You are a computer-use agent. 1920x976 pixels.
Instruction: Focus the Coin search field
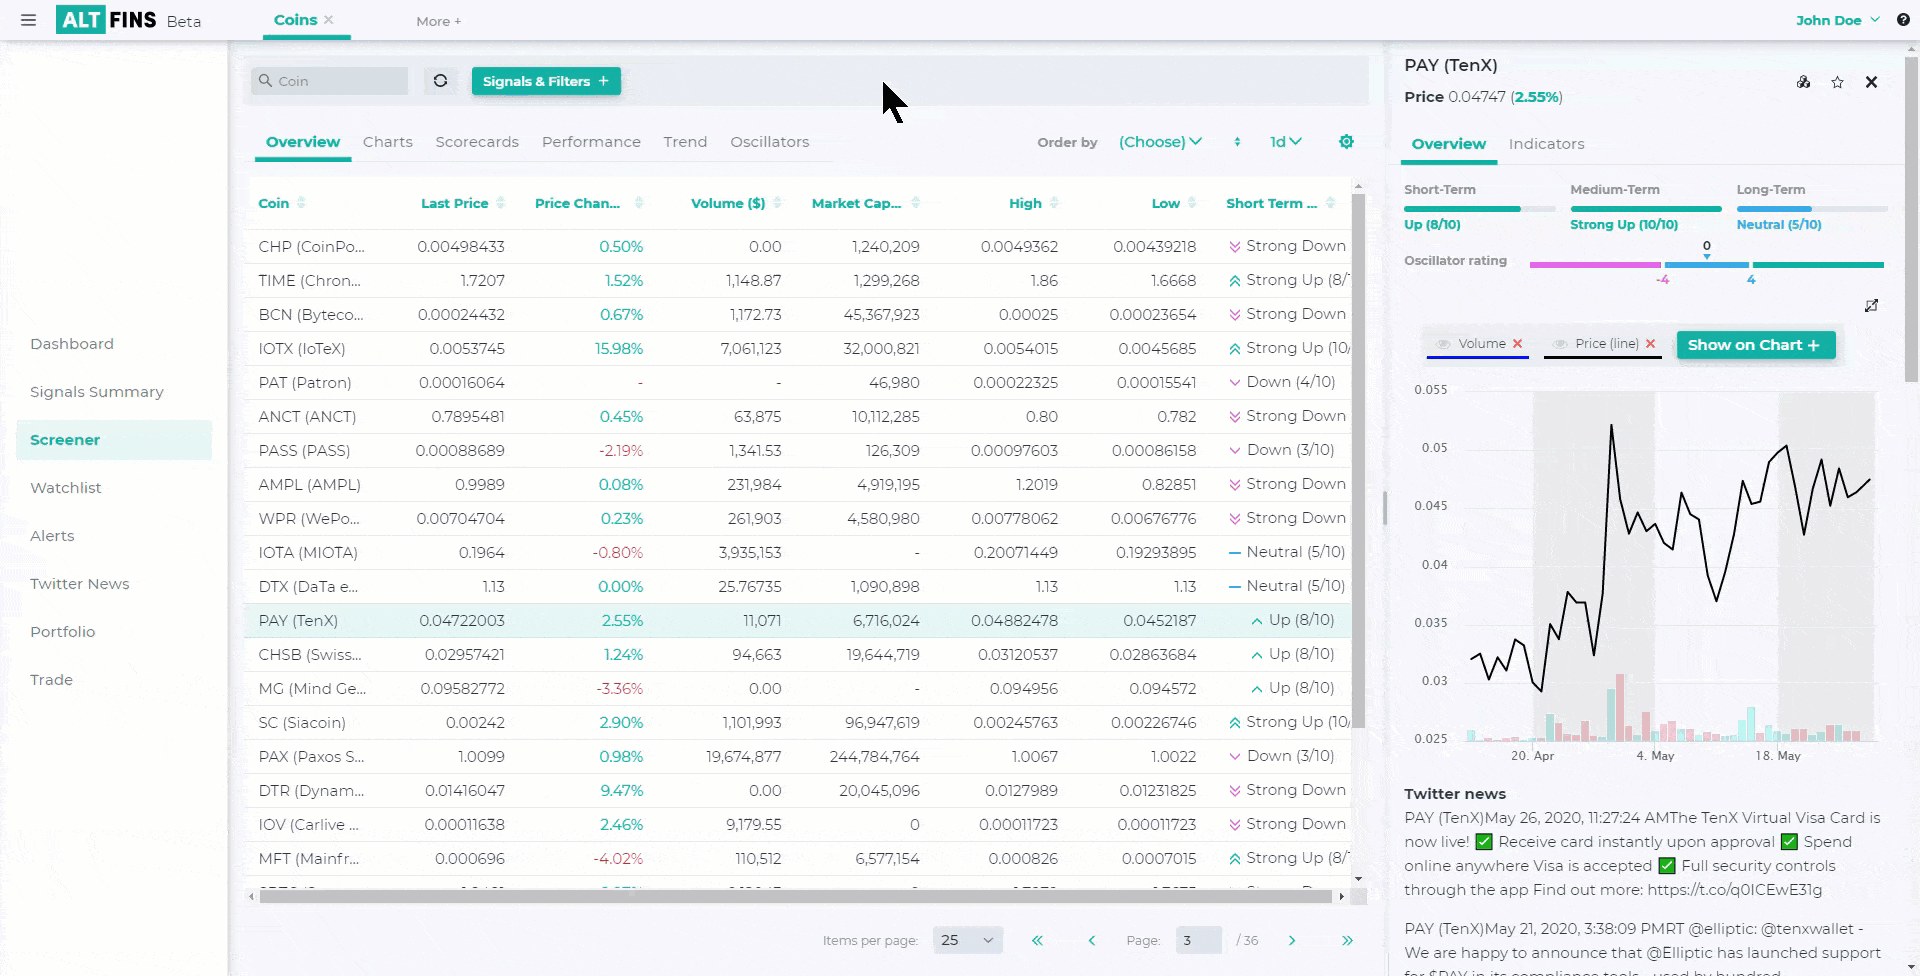click(x=330, y=81)
